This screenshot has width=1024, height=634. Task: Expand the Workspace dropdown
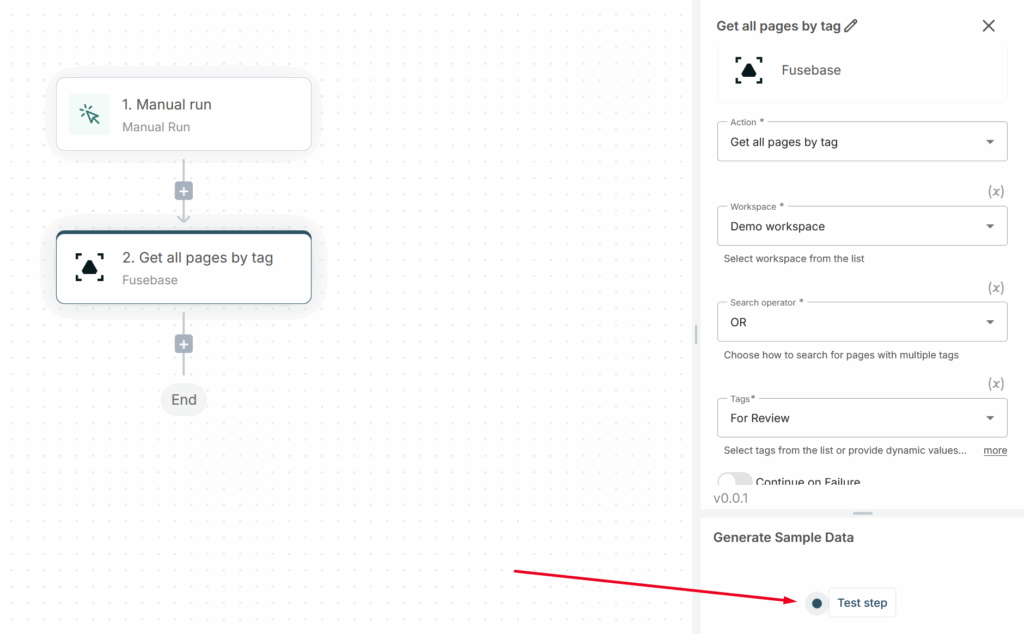(x=861, y=226)
